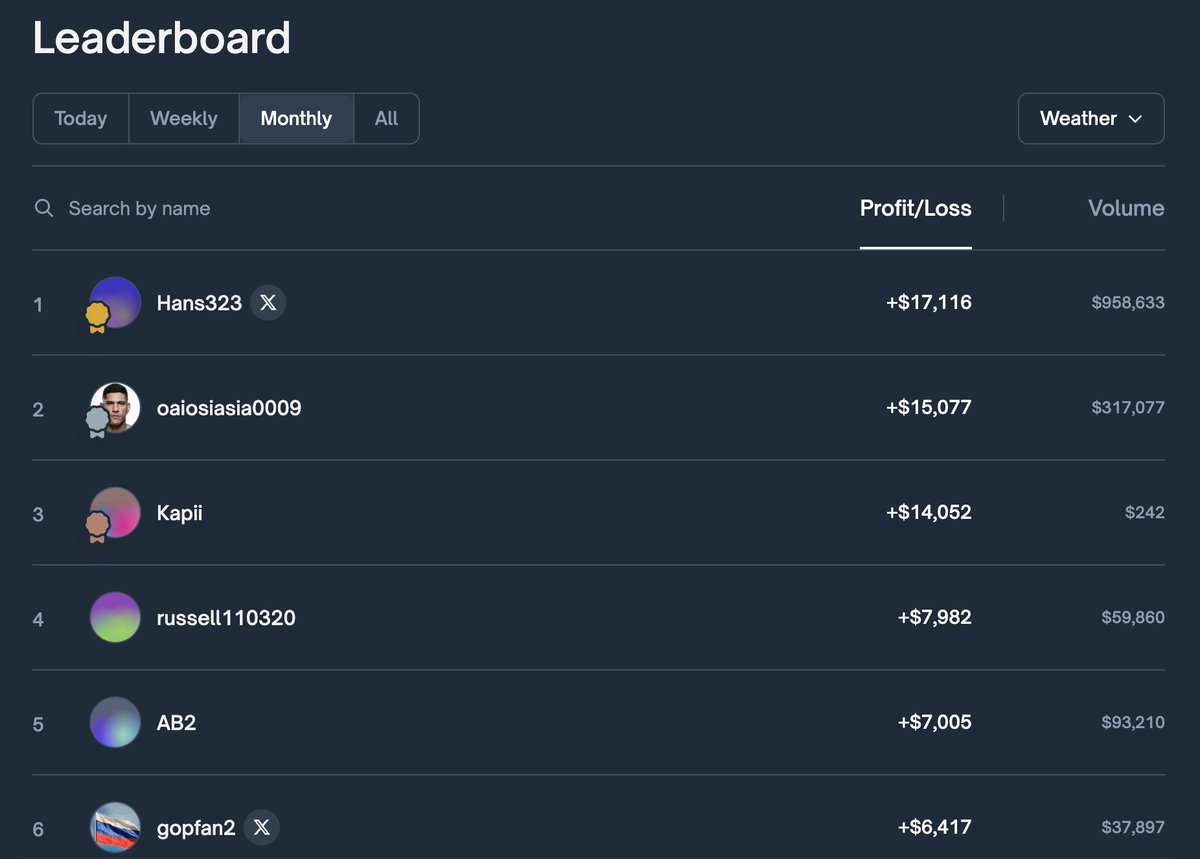The height and width of the screenshot is (859, 1200).
Task: Switch to the Weekly leaderboard view
Action: pyautogui.click(x=183, y=118)
